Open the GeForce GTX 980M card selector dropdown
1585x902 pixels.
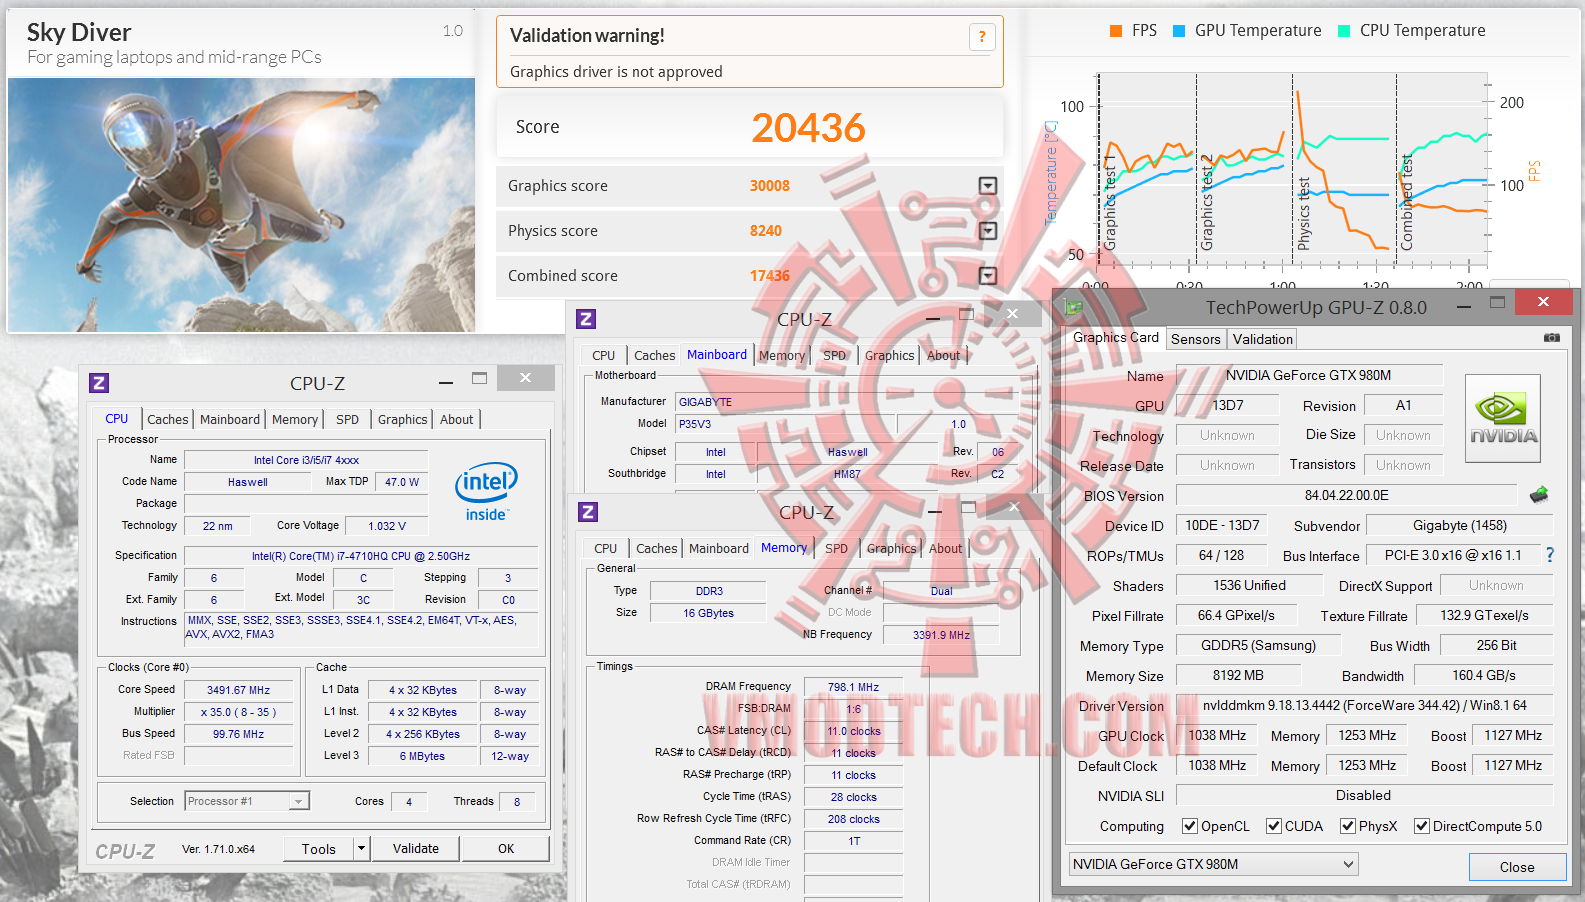(1348, 864)
